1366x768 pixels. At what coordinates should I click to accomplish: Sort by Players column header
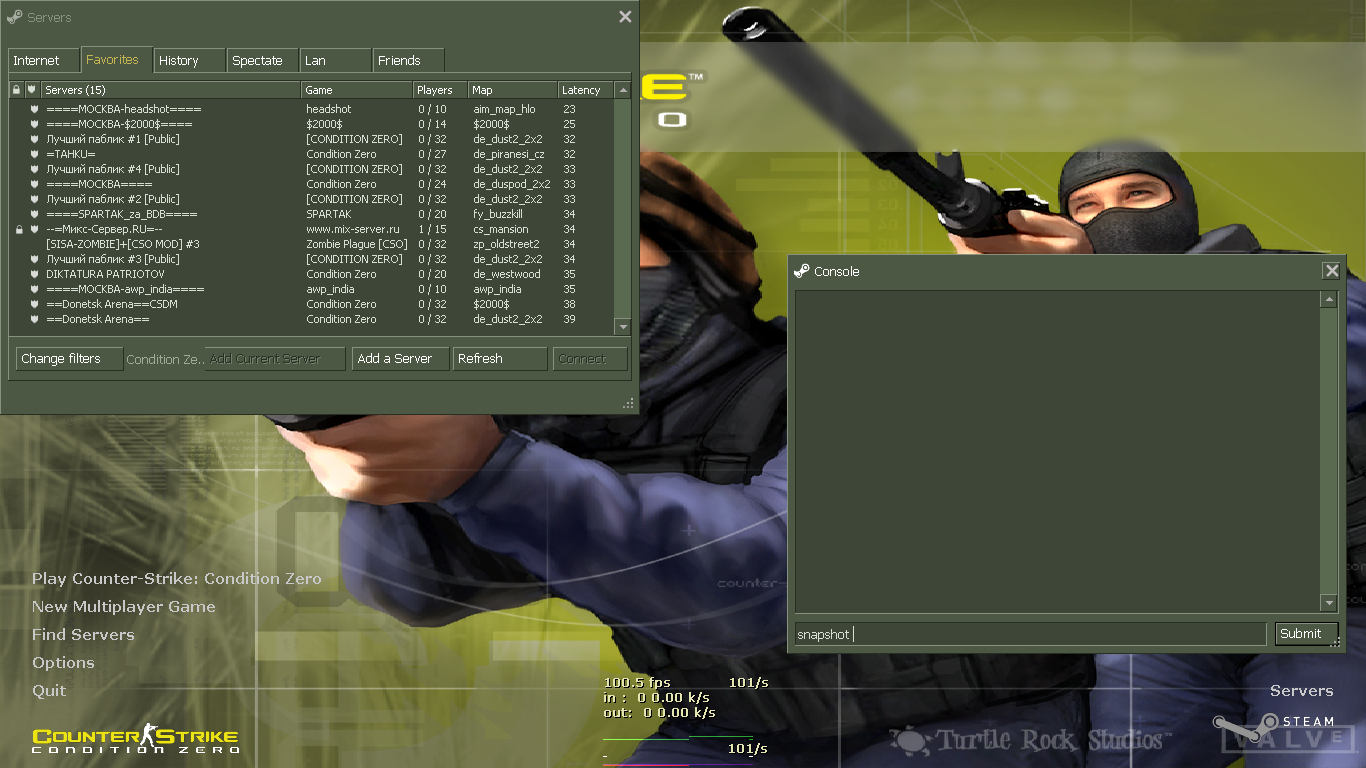441,90
